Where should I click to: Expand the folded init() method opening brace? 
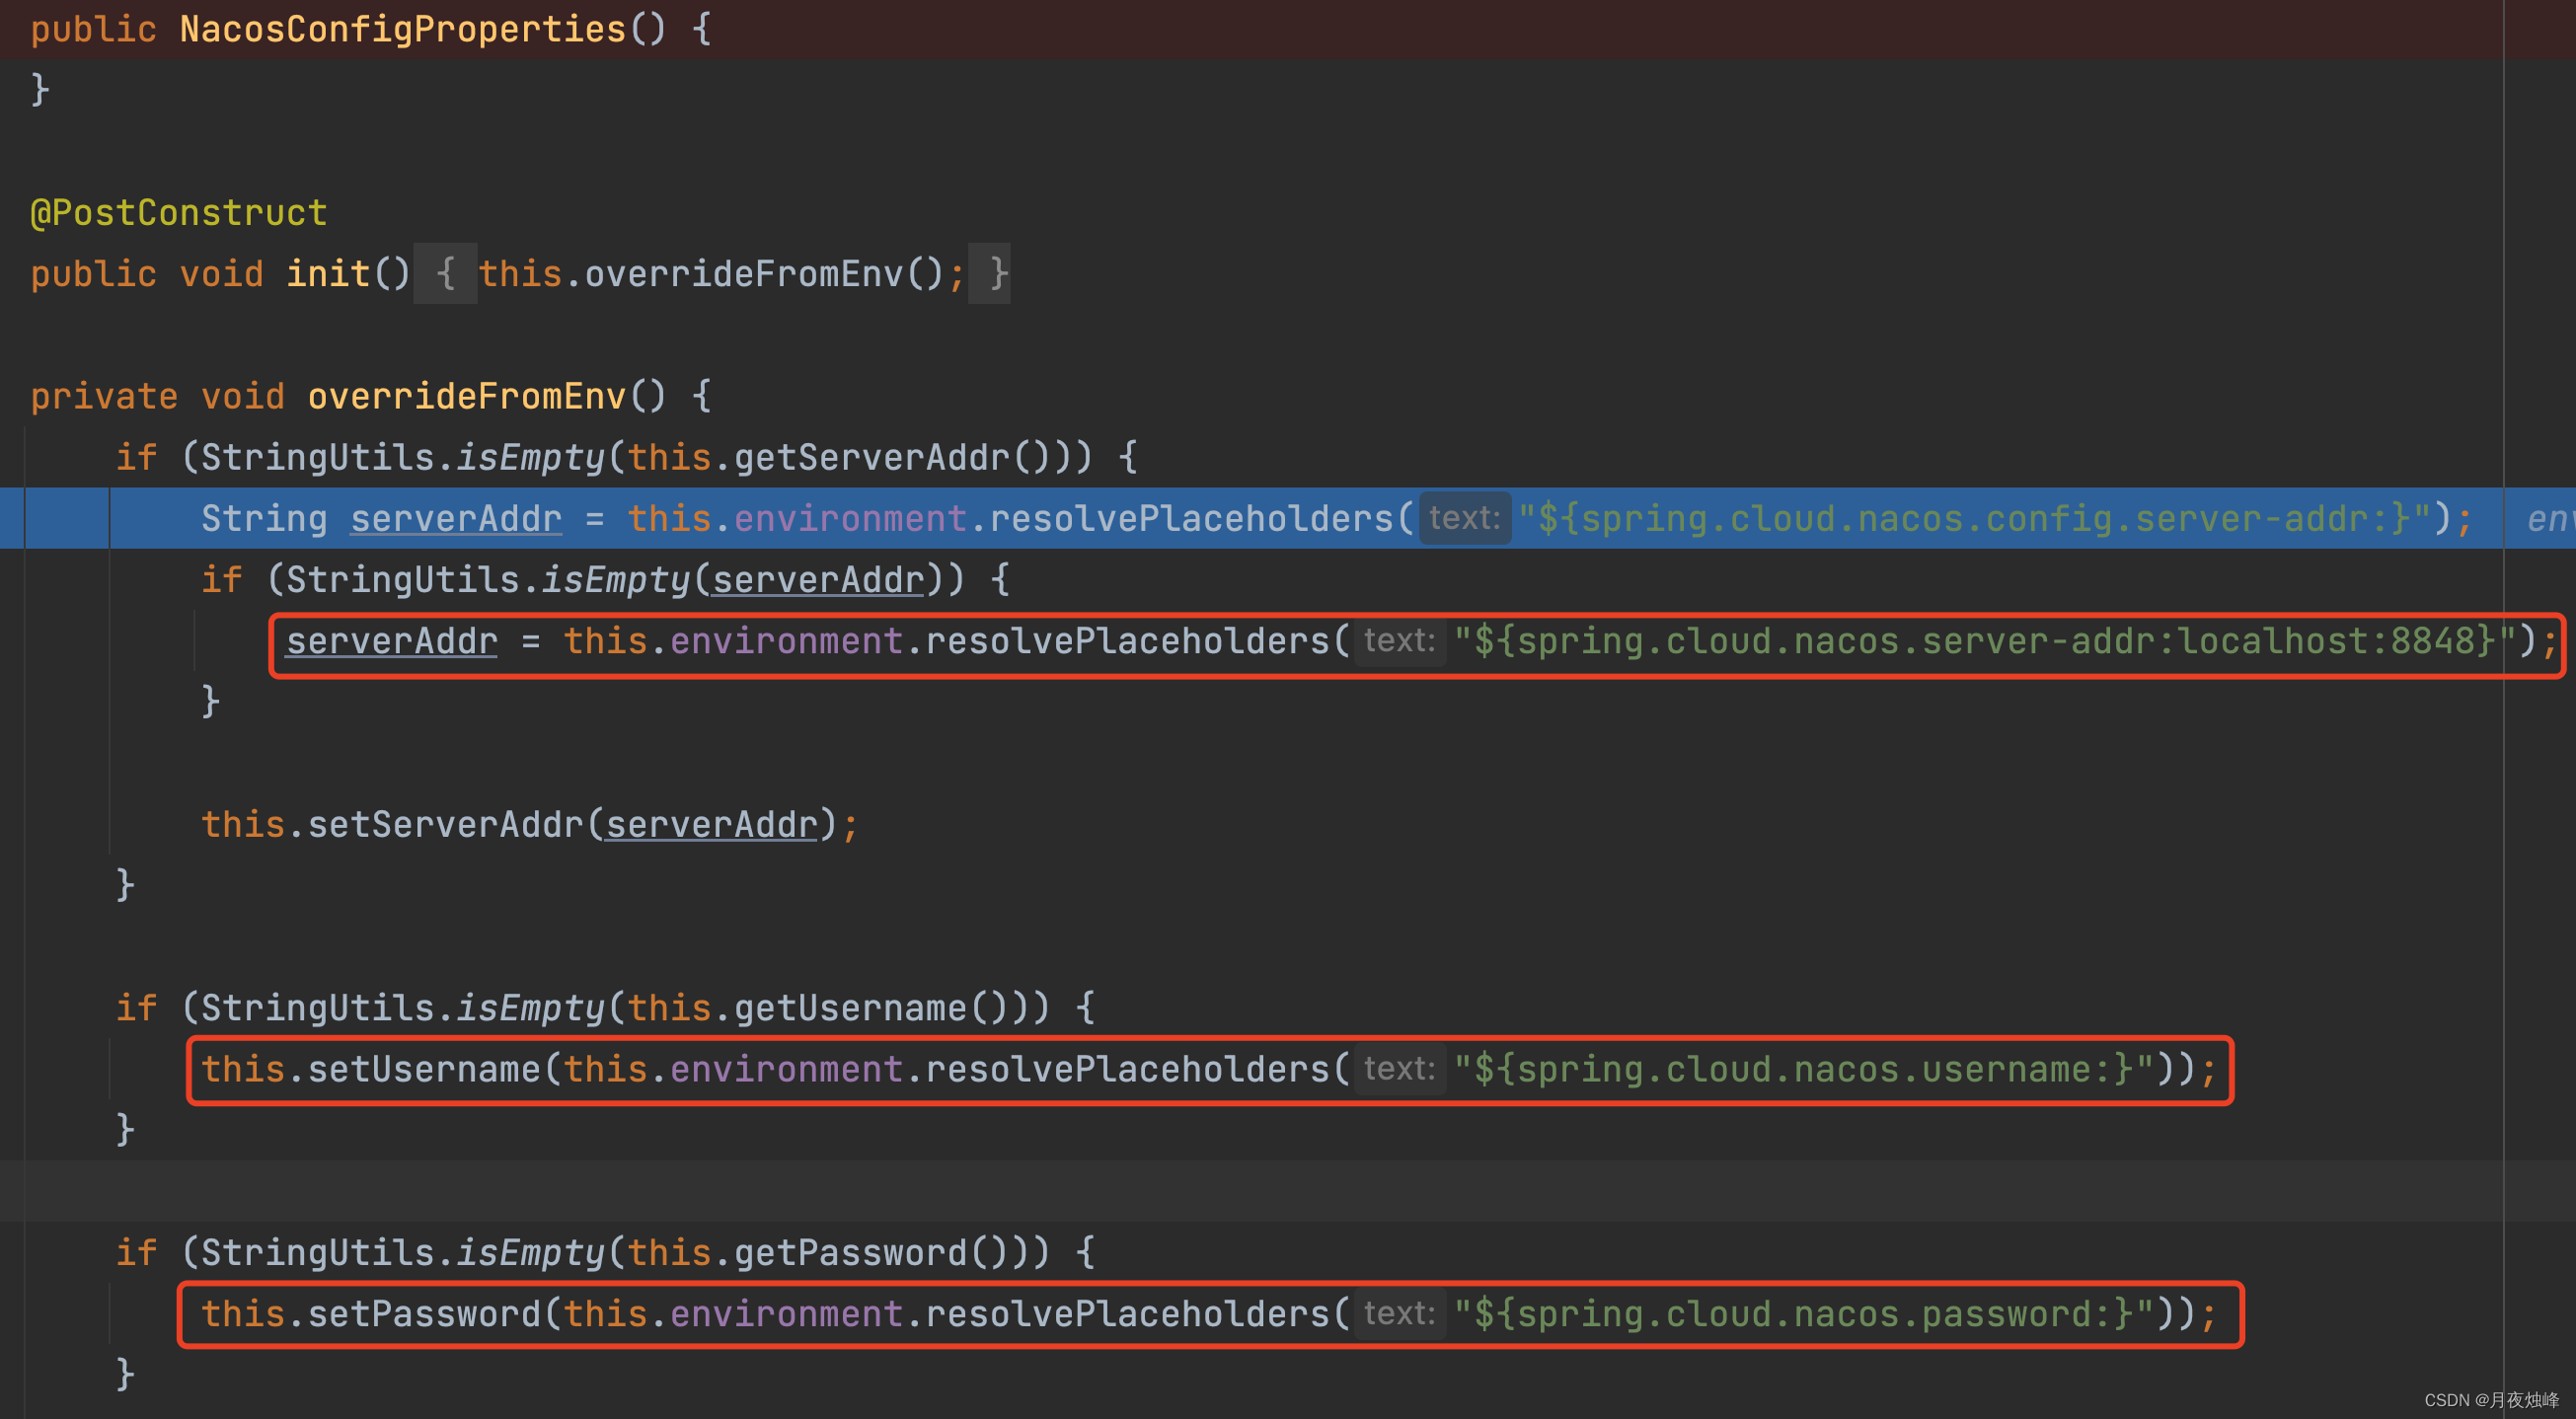445,273
